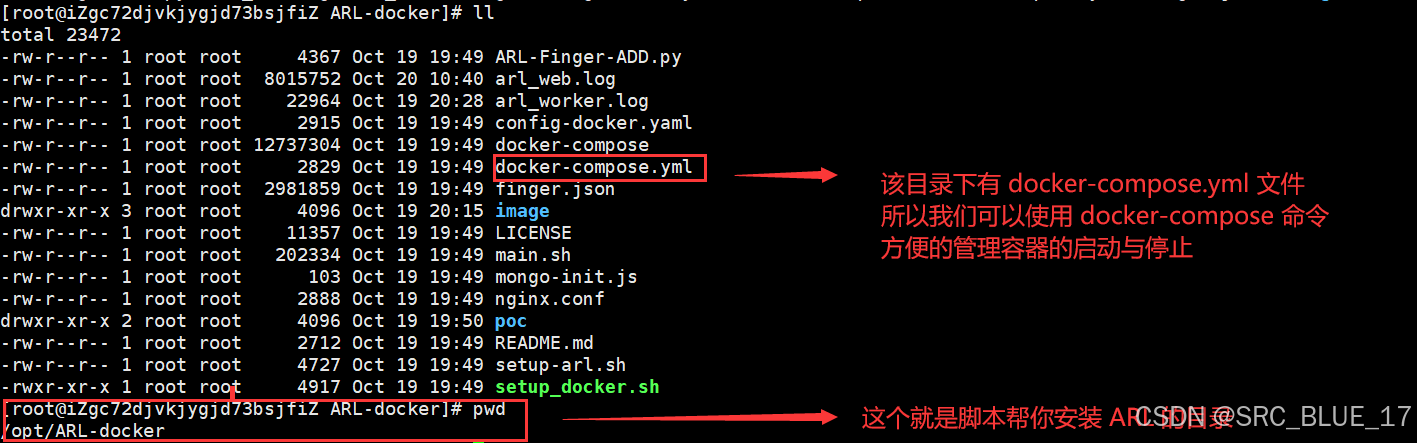Click the red arrow pointing to docker-compose annotation
Image resolution: width=1417 pixels, height=443 pixels.
tap(785, 175)
